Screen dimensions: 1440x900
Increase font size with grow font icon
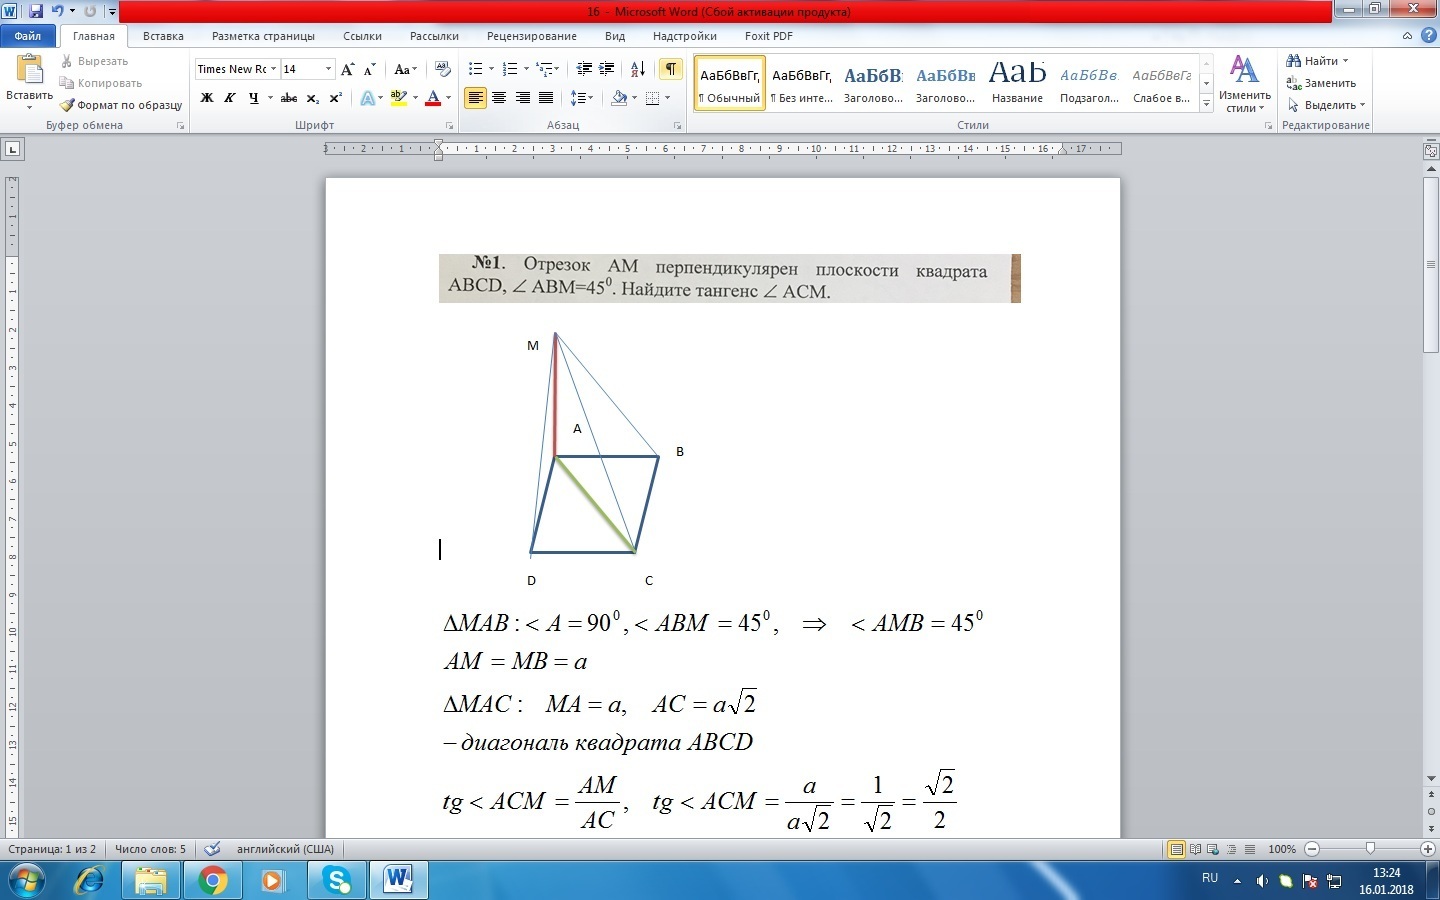click(x=347, y=69)
